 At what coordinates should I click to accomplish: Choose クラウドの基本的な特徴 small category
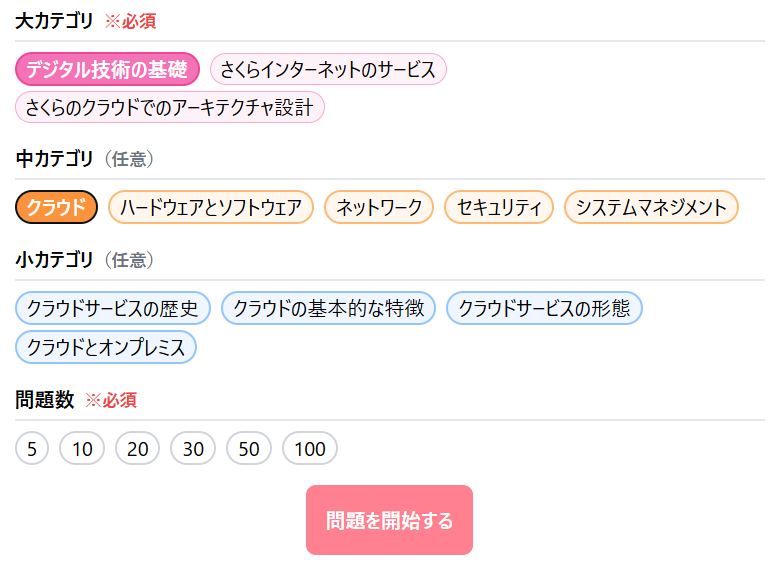click(328, 308)
